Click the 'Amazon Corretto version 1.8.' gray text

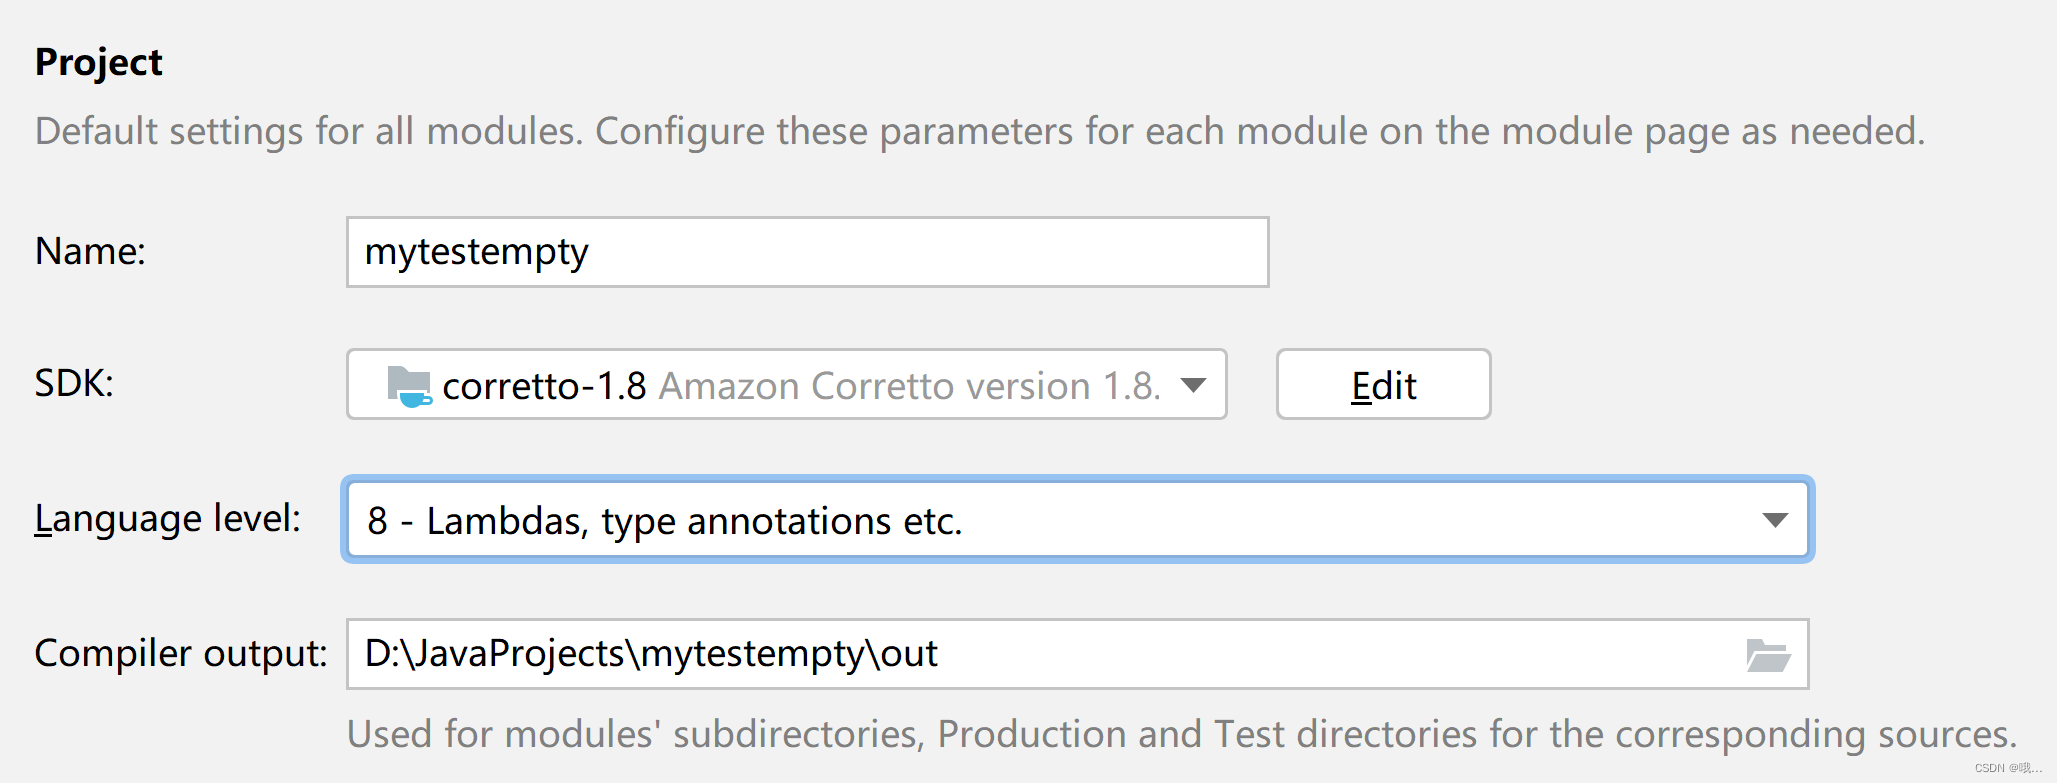(x=909, y=386)
